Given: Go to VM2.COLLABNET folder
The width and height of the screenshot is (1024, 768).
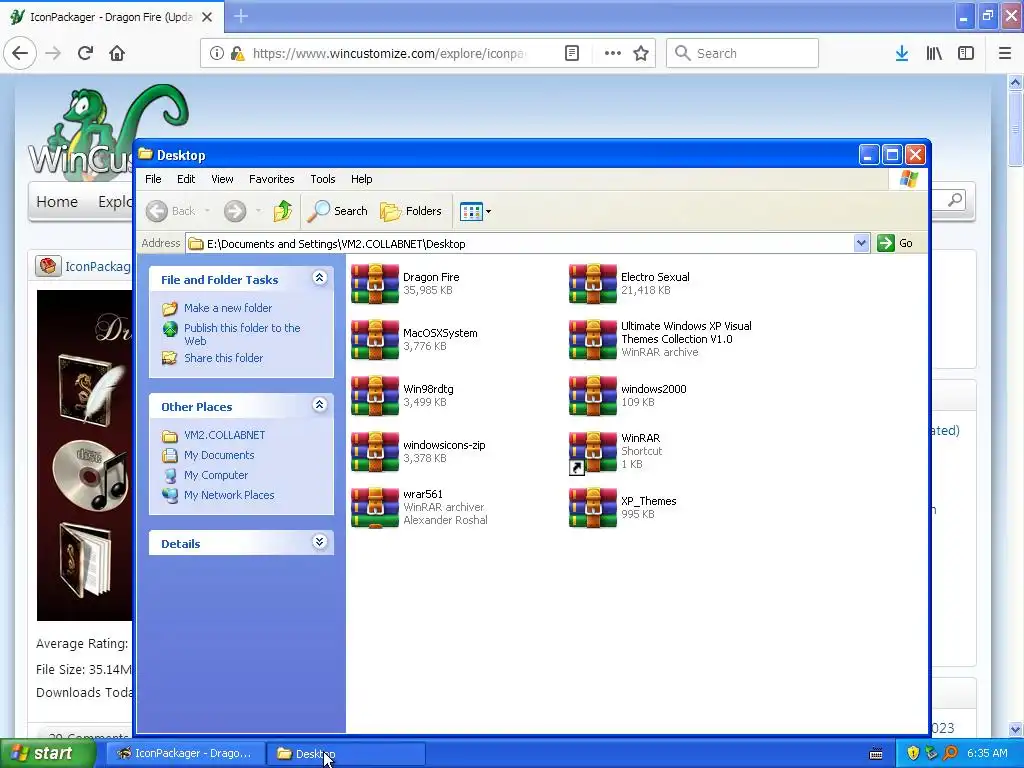Looking at the screenshot, I should coord(224,435).
